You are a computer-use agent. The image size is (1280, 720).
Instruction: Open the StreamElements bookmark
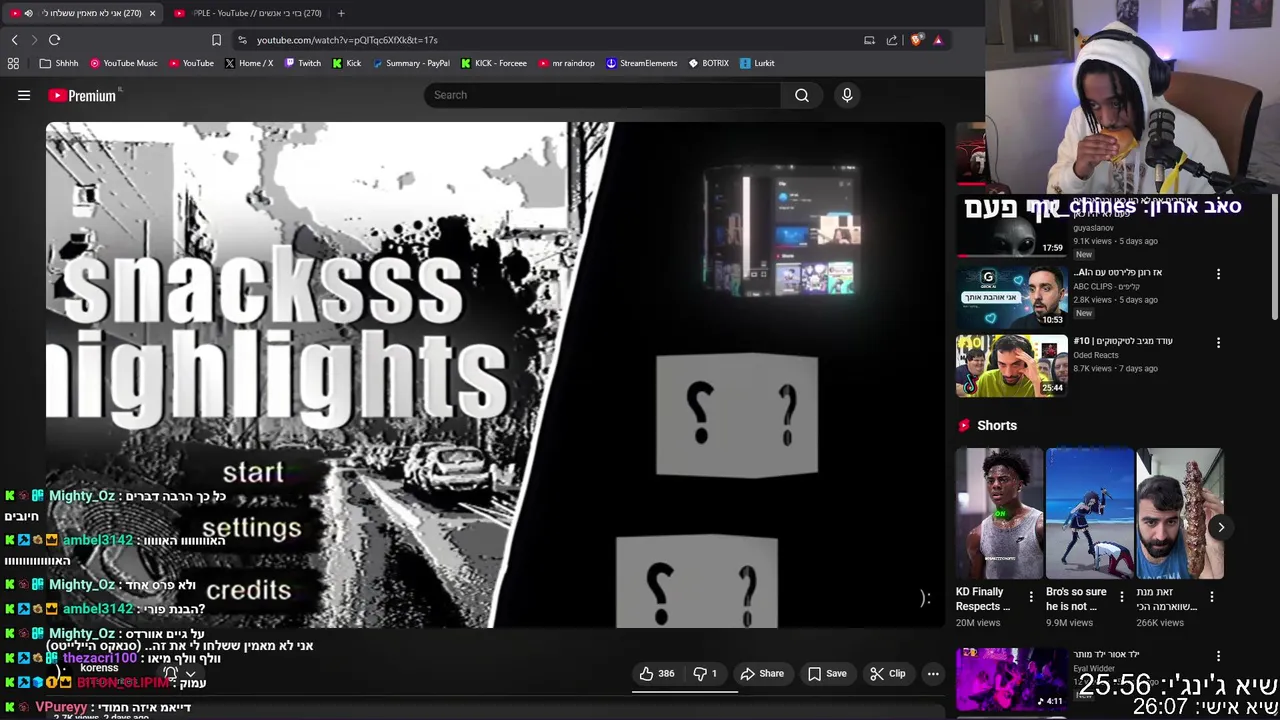click(x=641, y=63)
